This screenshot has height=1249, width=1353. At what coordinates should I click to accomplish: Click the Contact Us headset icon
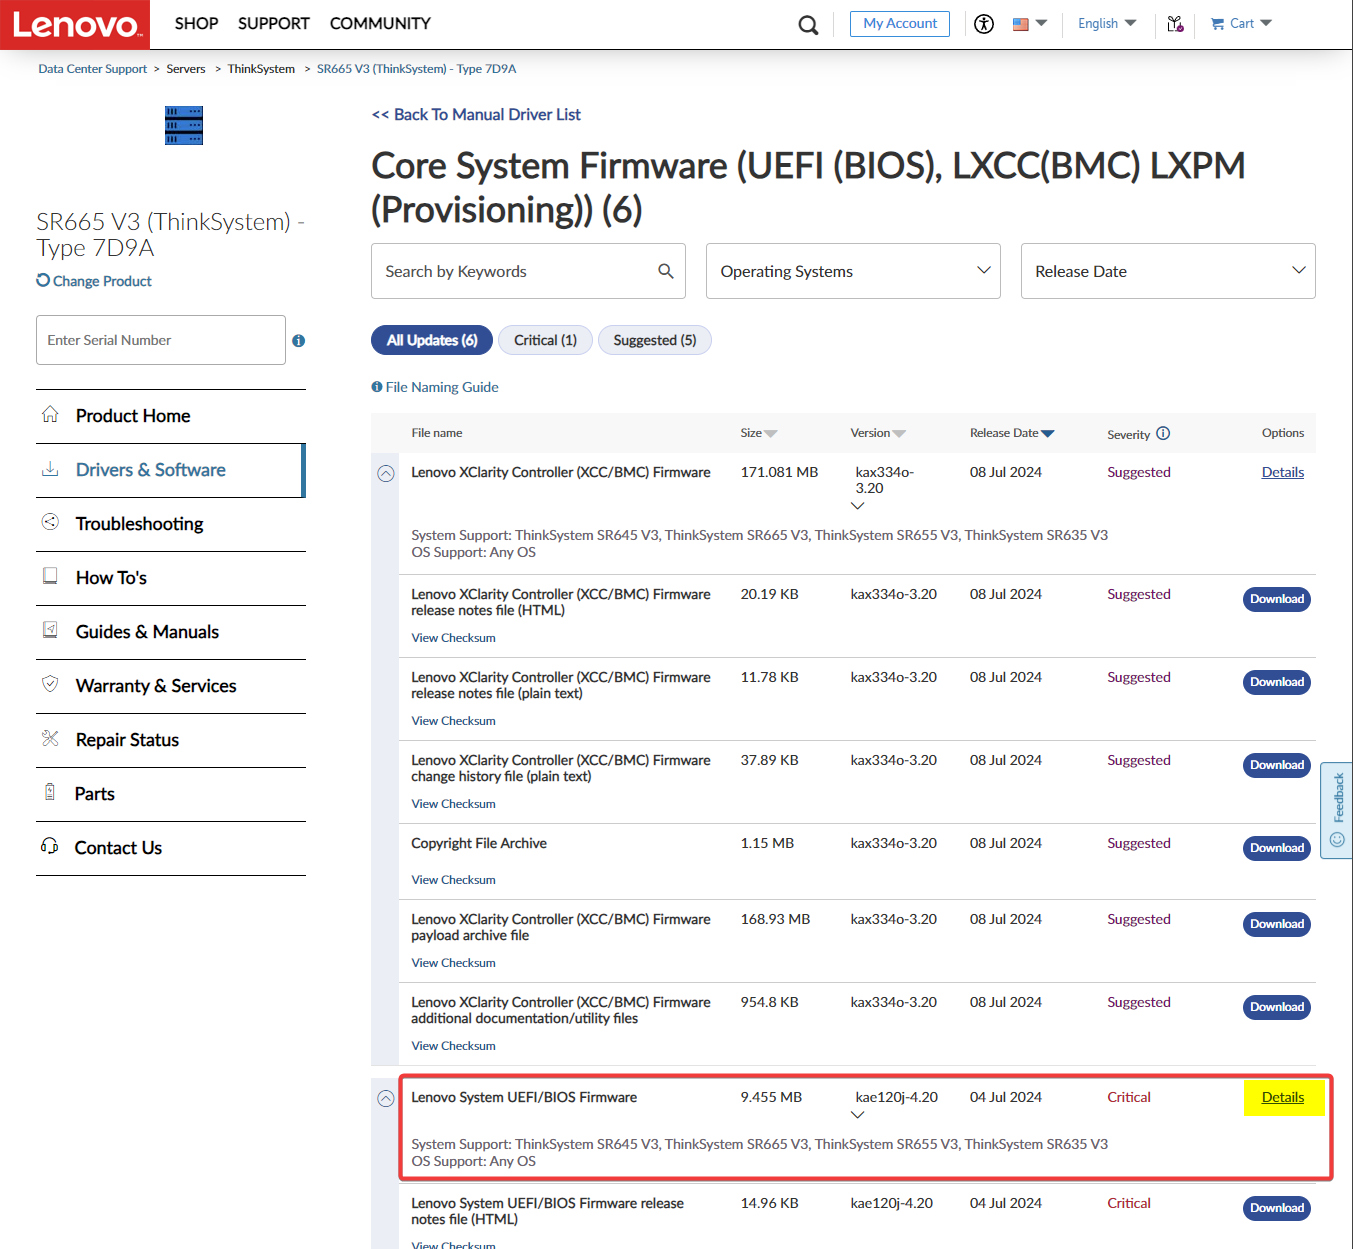(x=50, y=846)
